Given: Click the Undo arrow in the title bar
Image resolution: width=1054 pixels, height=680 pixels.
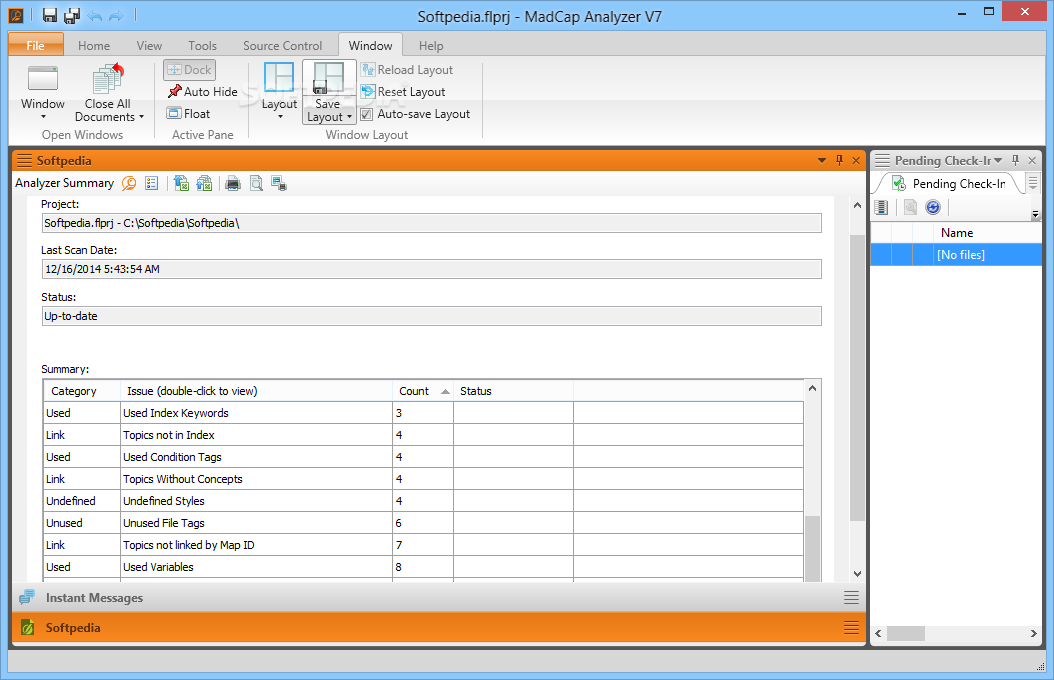Looking at the screenshot, I should [x=95, y=15].
